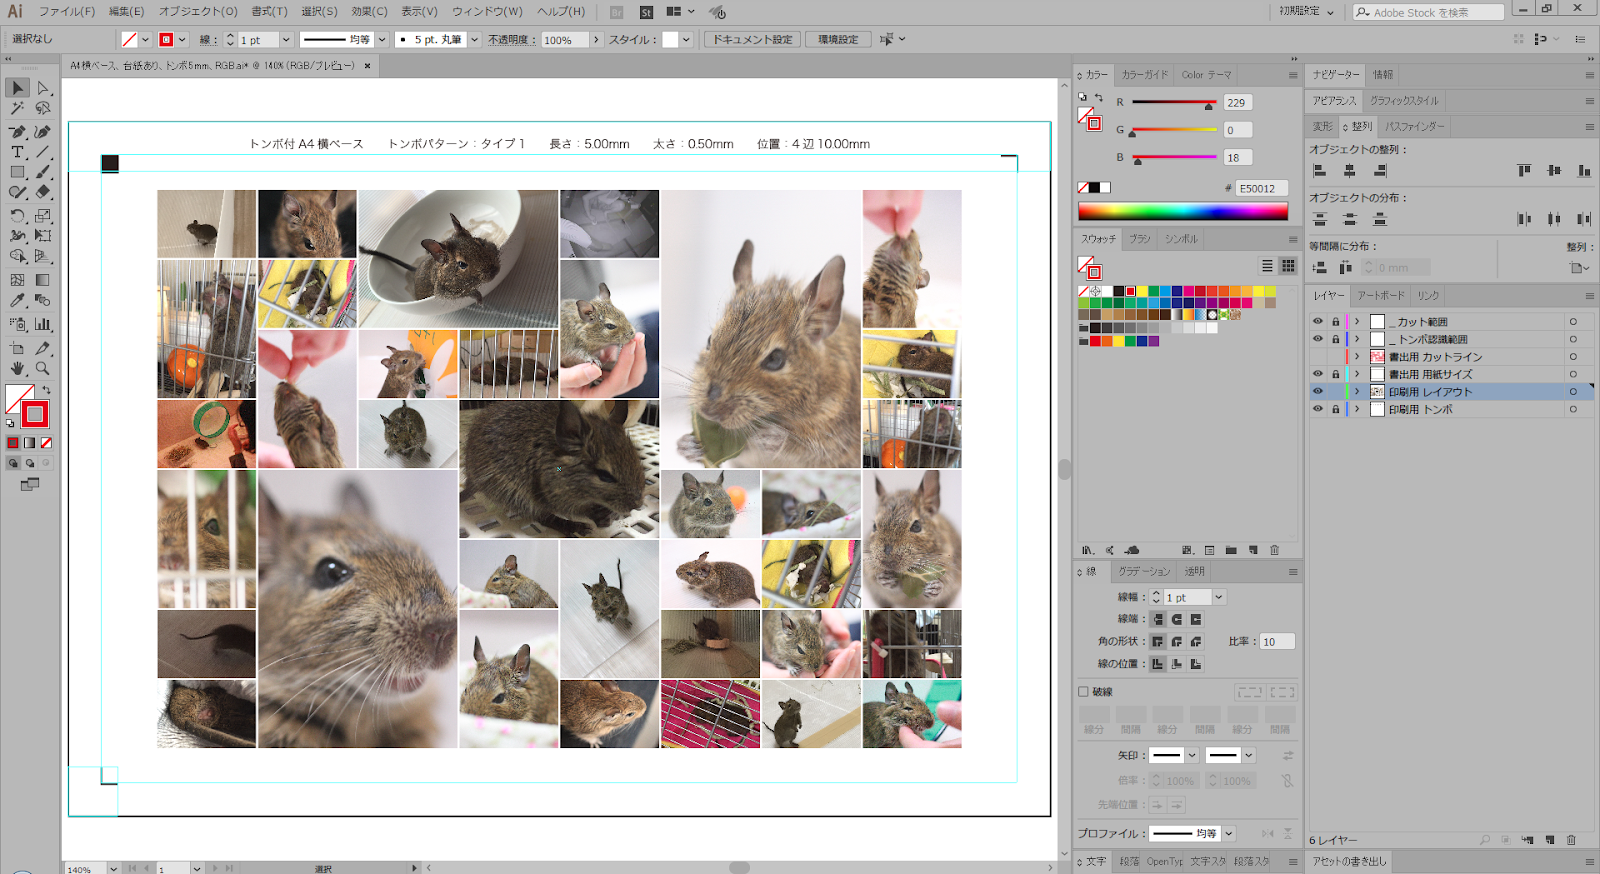1600x874 pixels.
Task: Enable the 破線 dashed line checkbox
Action: pyautogui.click(x=1083, y=691)
